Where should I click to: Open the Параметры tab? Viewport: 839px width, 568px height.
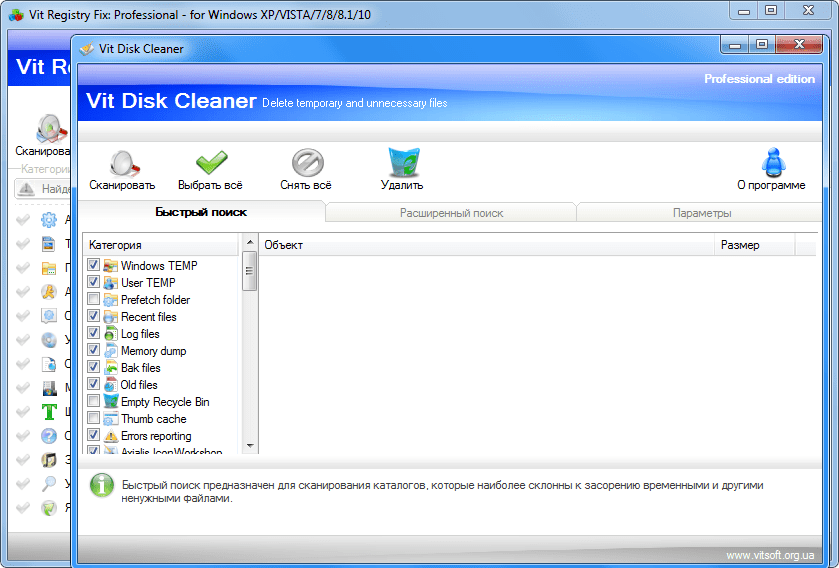701,213
